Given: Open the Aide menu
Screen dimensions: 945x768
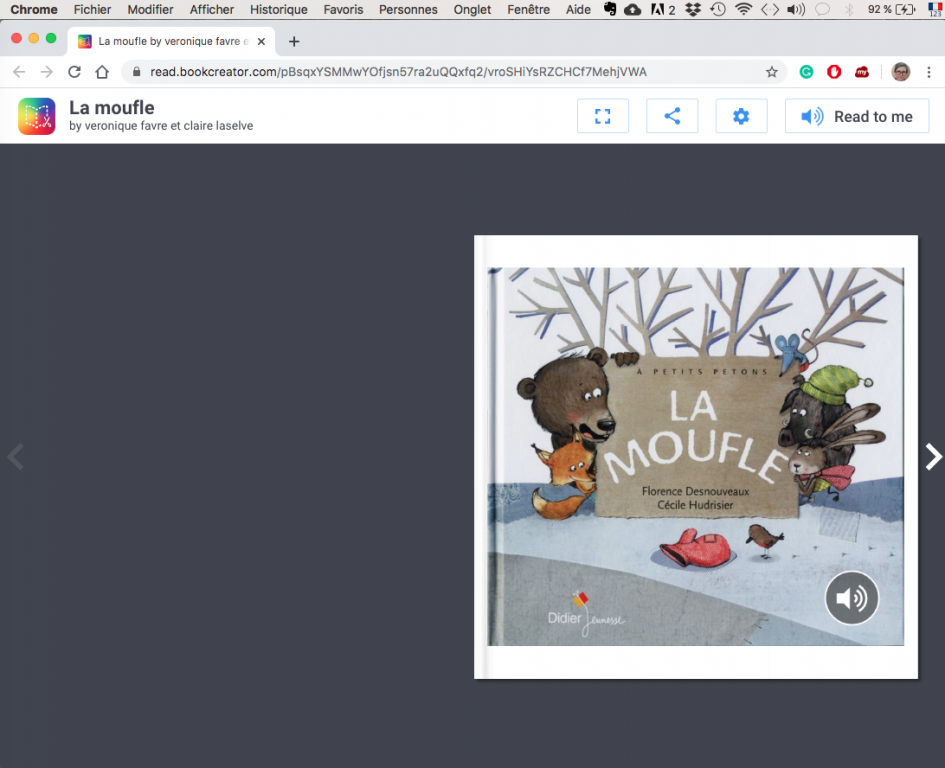Looking at the screenshot, I should click(x=578, y=10).
